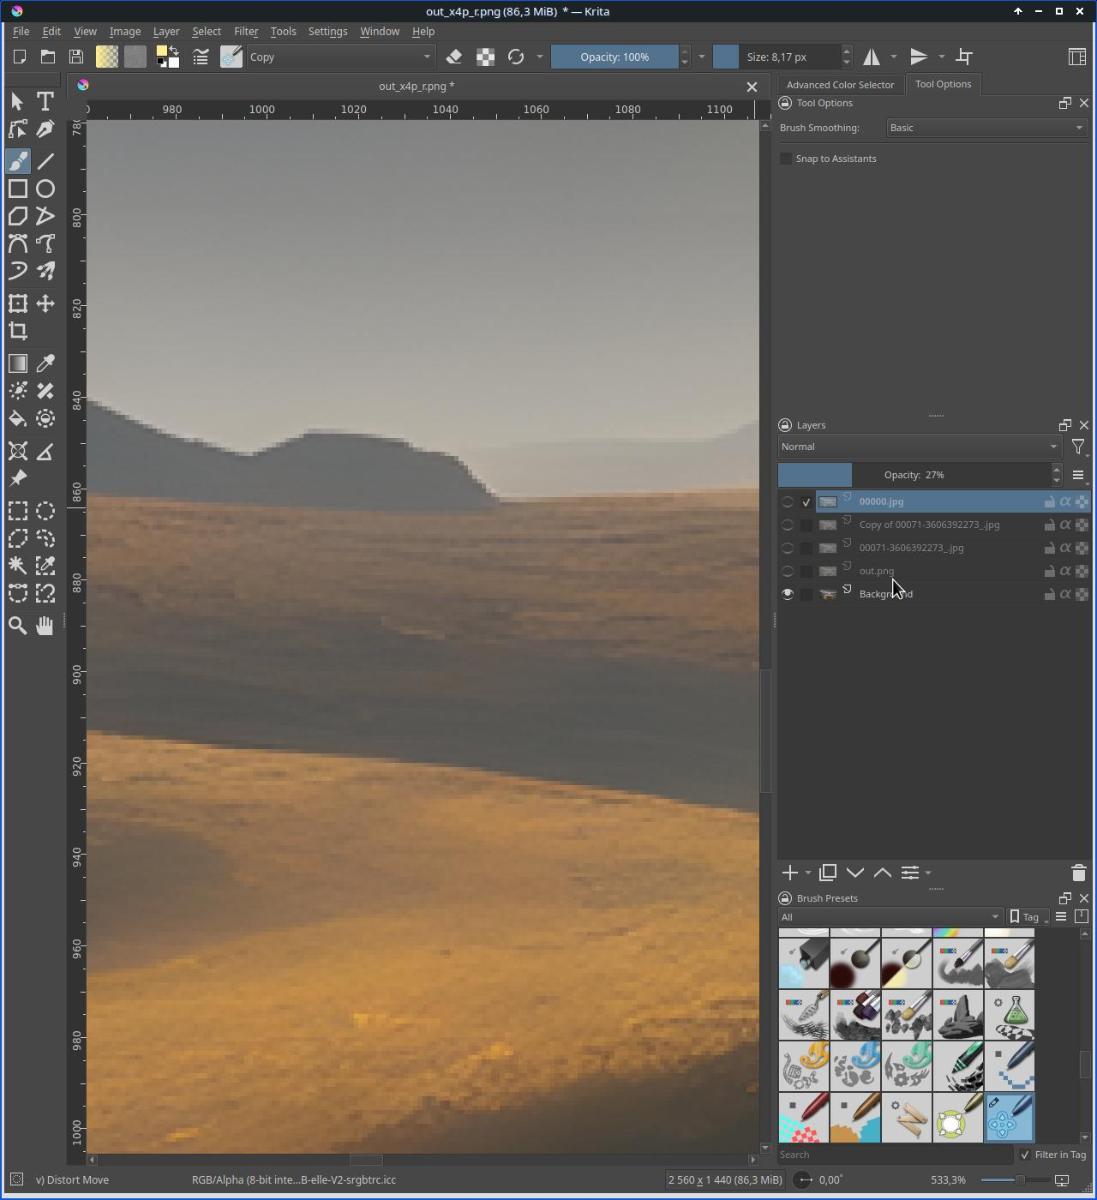Expand the layer blending mode Normal dropdown
Viewport: 1097px width, 1200px height.
918,447
